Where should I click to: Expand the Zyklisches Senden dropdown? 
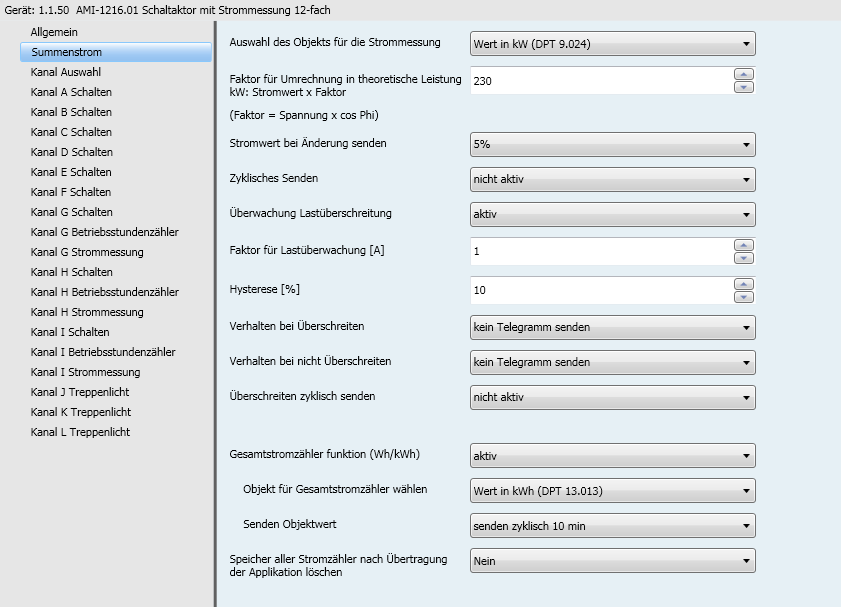click(612, 180)
